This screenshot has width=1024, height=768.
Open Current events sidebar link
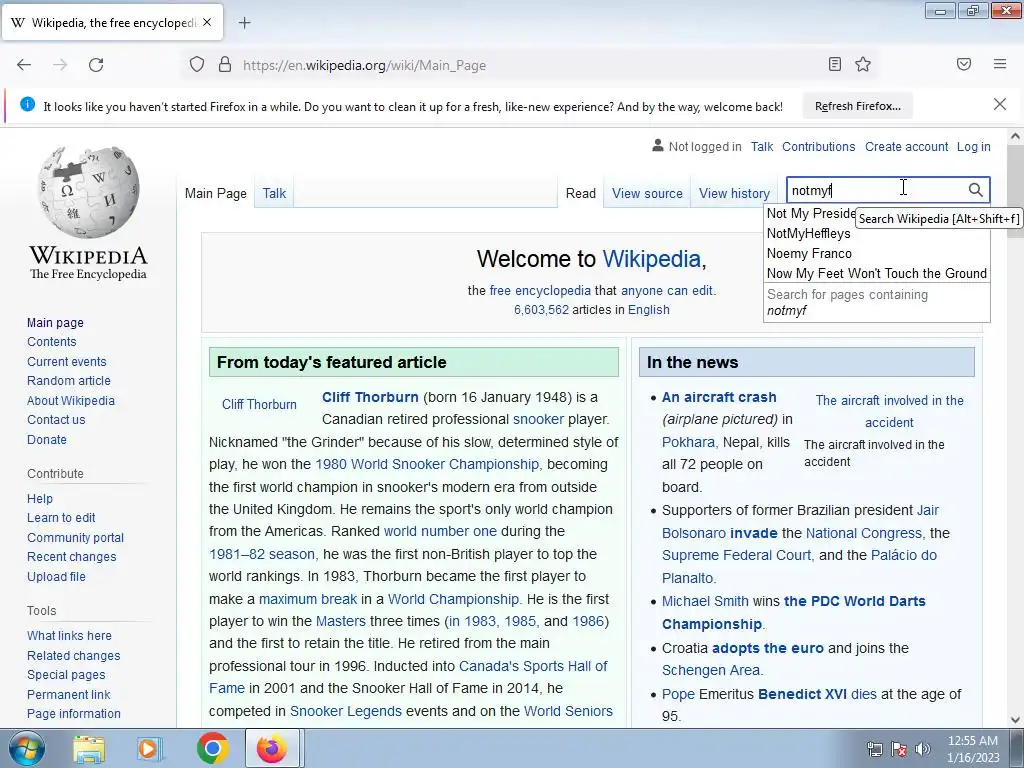point(67,362)
